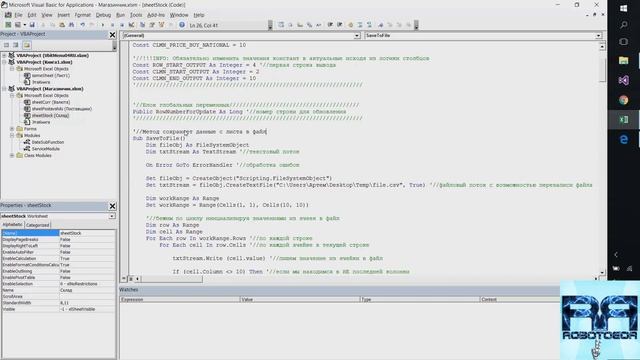Open Object Browser via toolbar icon
Viewport: 640px width, 360px height.
pos(161,25)
